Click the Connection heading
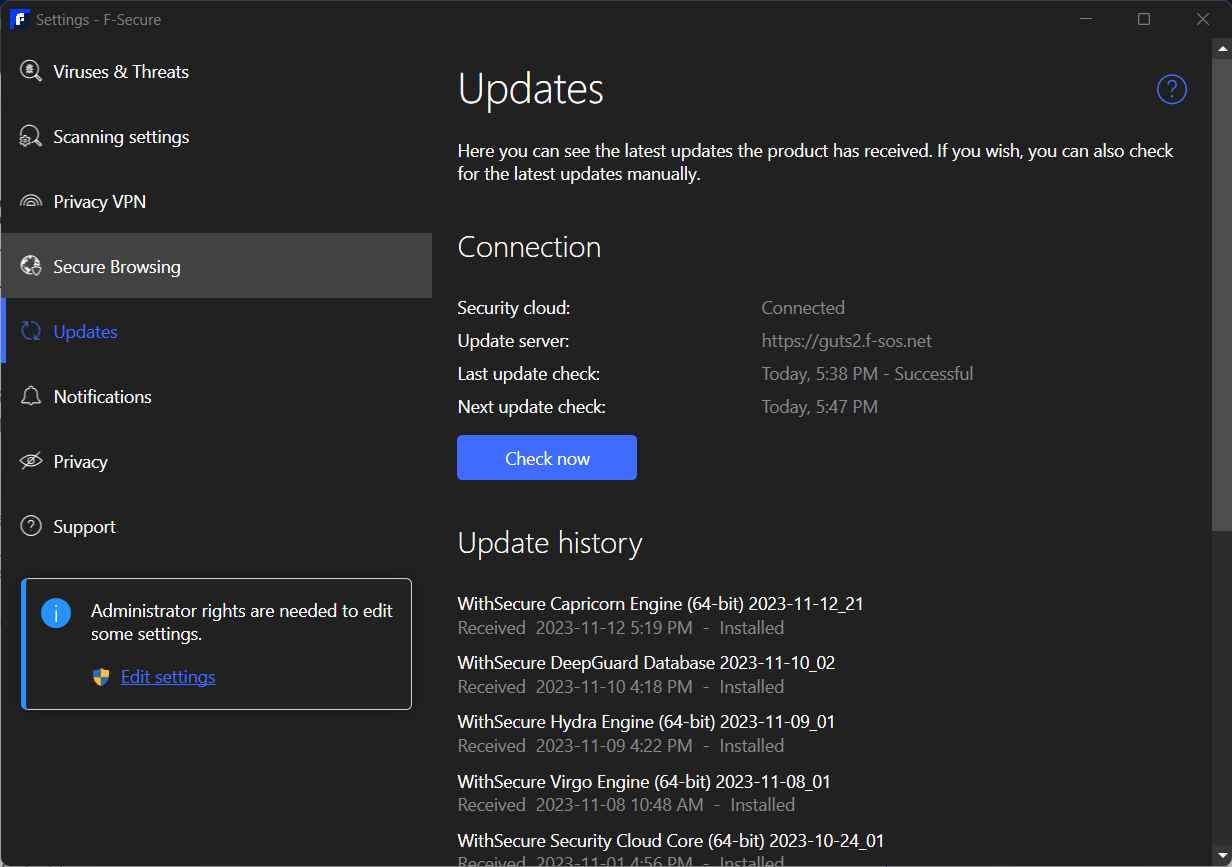Image resolution: width=1232 pixels, height=867 pixels. pyautogui.click(x=529, y=247)
